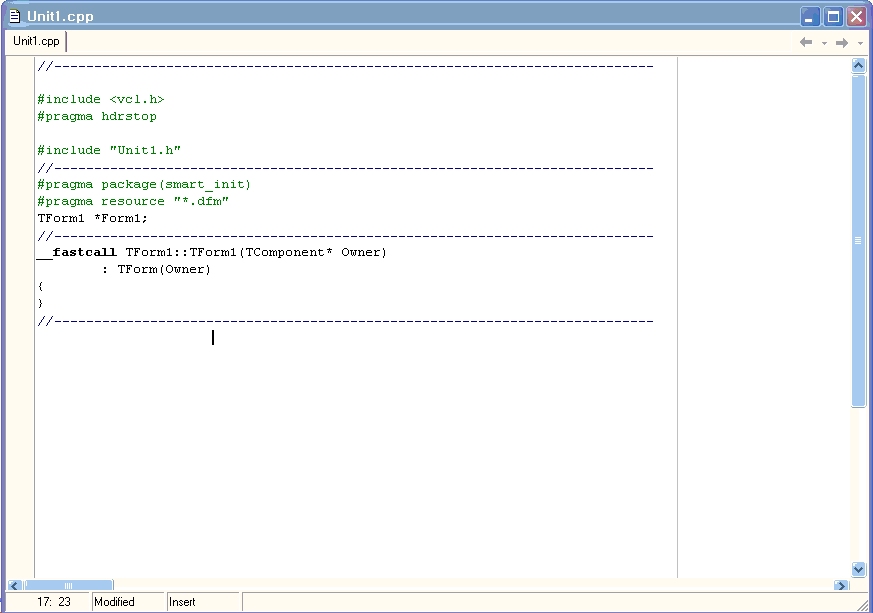Minimize the Unit1.cpp editor window
873x613 pixels.
click(x=810, y=16)
